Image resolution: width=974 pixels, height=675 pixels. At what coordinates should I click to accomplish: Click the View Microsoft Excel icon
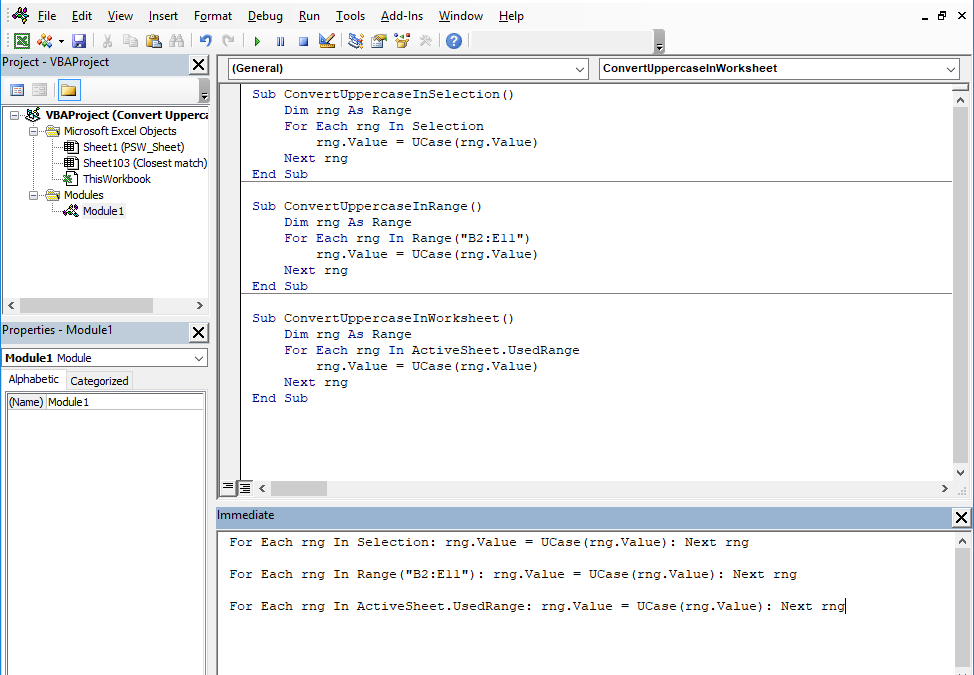pyautogui.click(x=22, y=40)
